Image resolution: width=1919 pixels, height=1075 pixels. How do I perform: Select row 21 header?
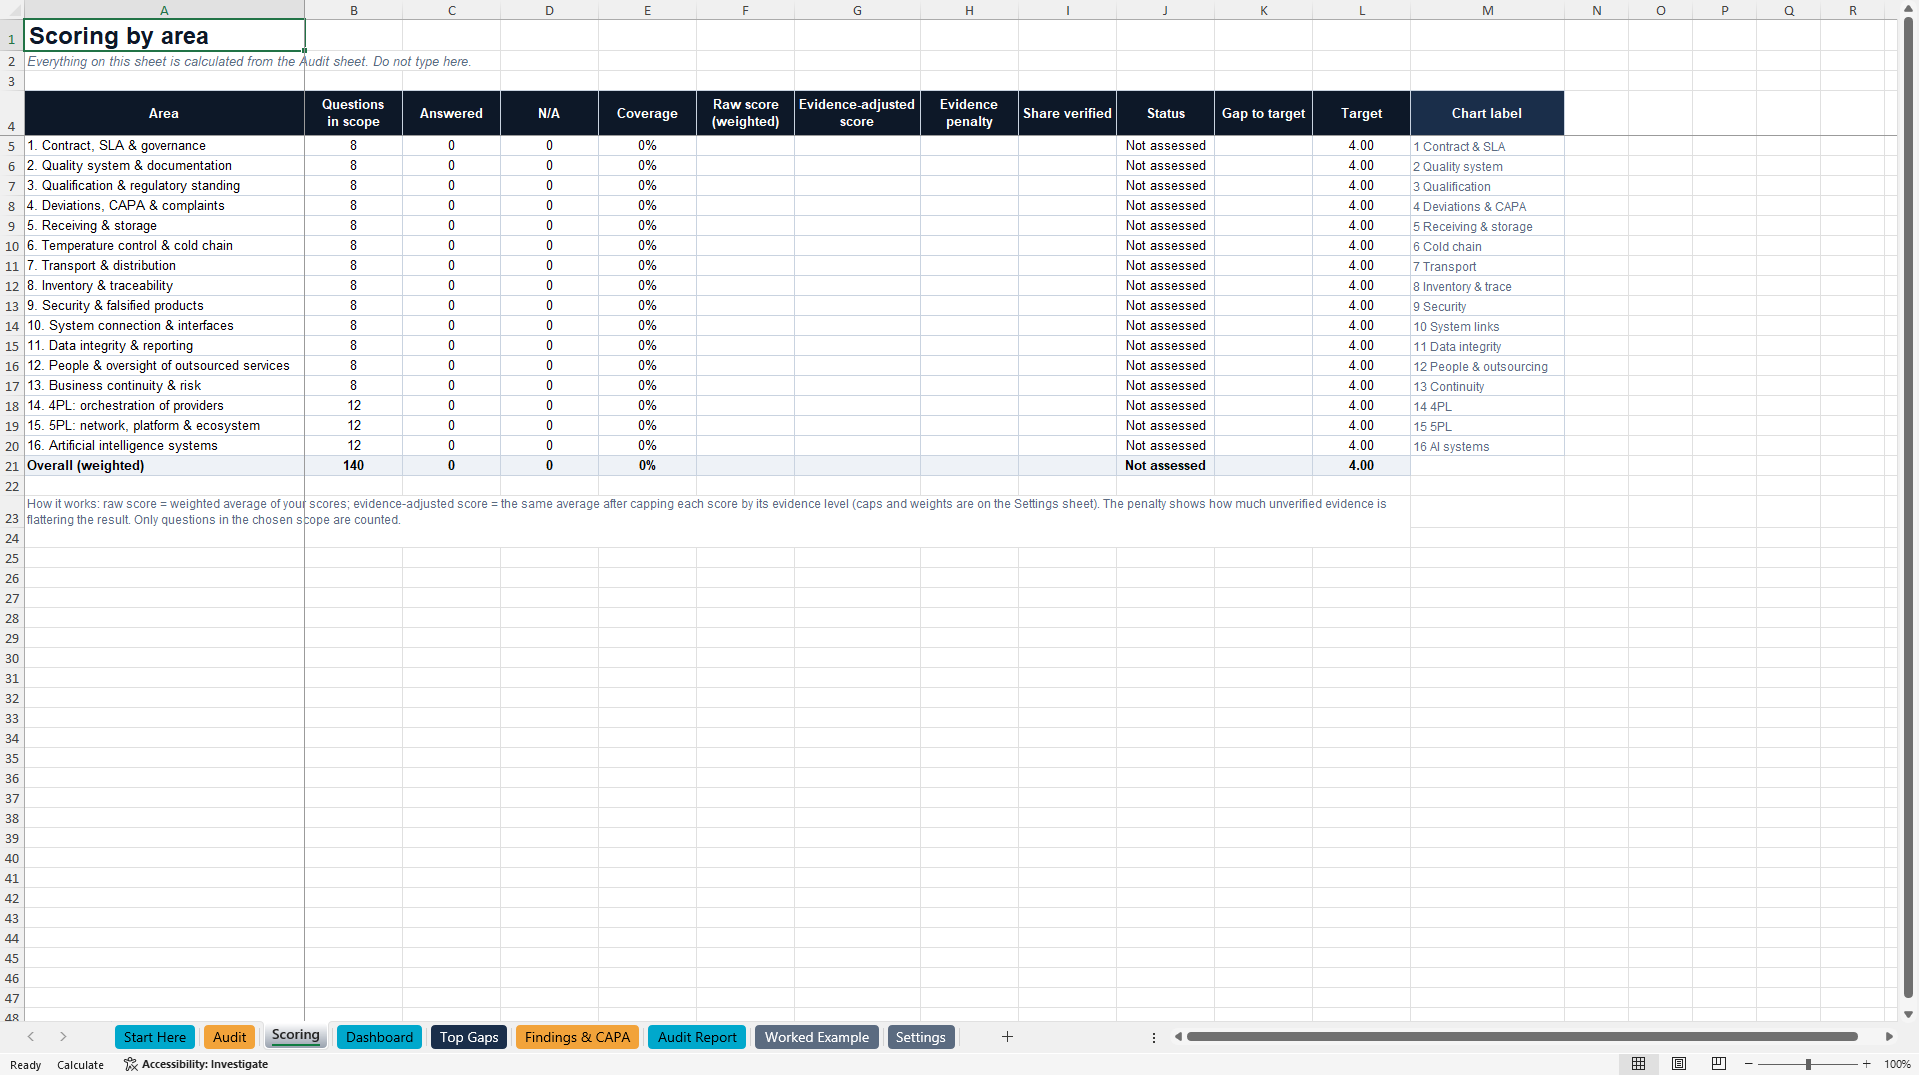tap(12, 466)
